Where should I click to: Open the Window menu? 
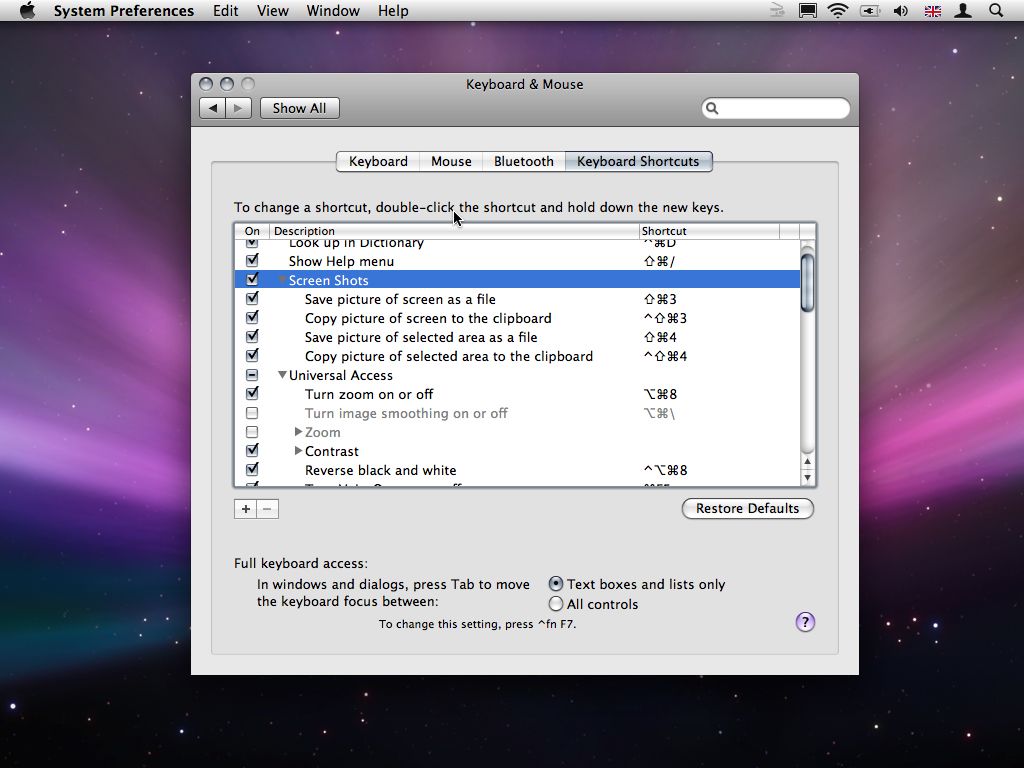tap(333, 10)
